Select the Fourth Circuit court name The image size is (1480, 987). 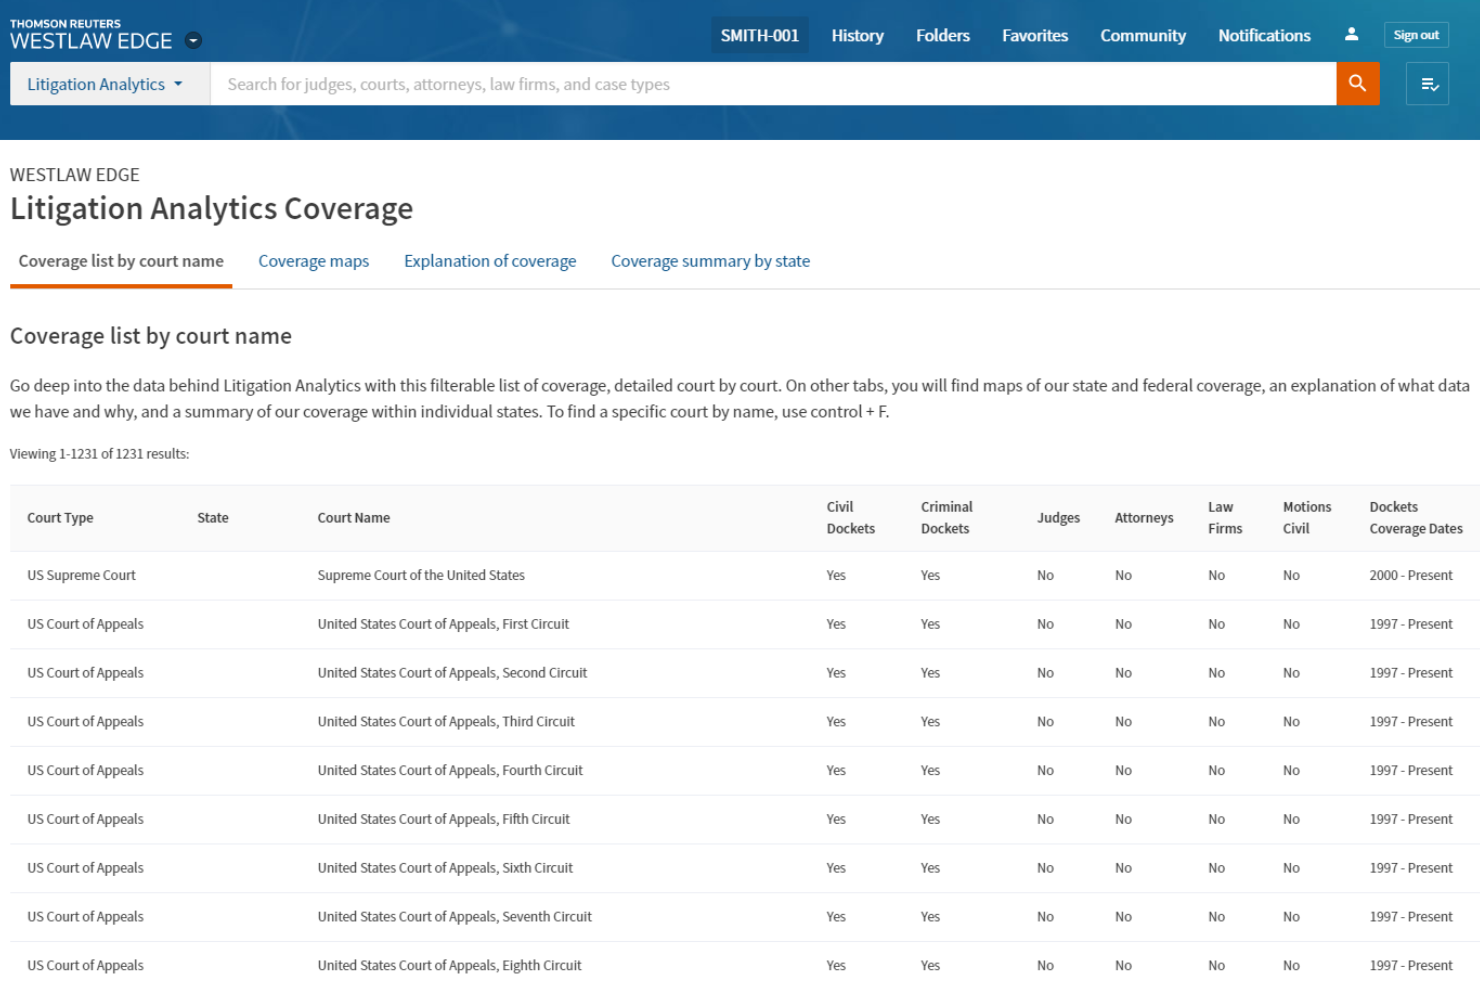450,771
